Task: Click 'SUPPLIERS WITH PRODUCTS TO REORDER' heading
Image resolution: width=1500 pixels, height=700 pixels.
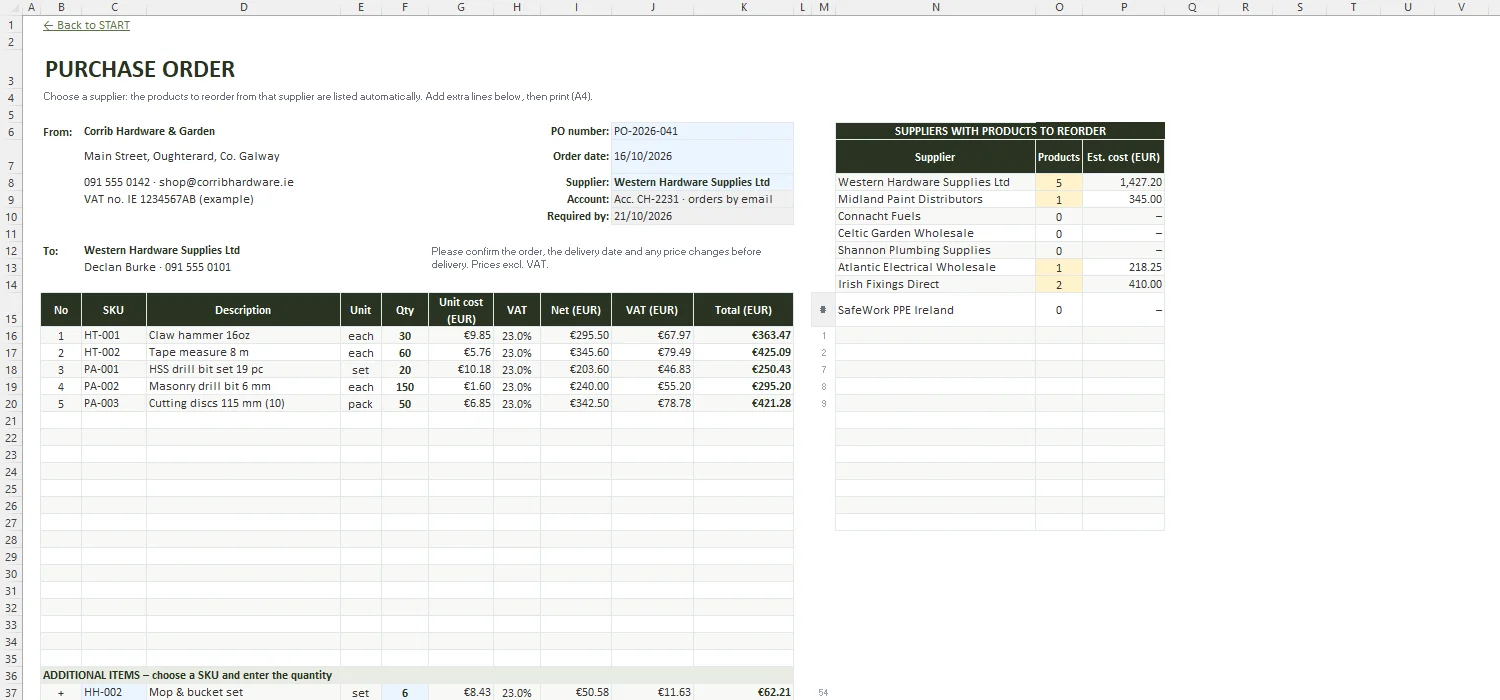Action: [x=1000, y=131]
